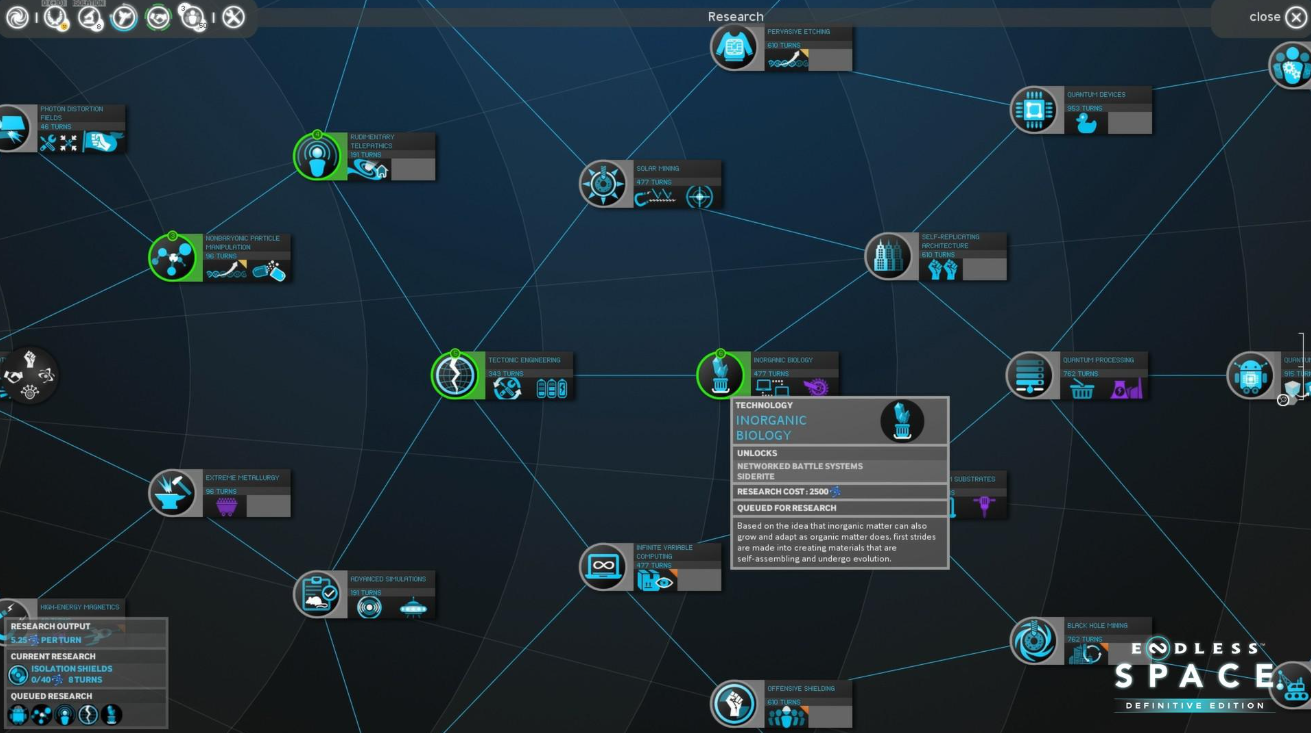
Task: Select the Inorganic Biology tech icon
Action: tap(720, 375)
